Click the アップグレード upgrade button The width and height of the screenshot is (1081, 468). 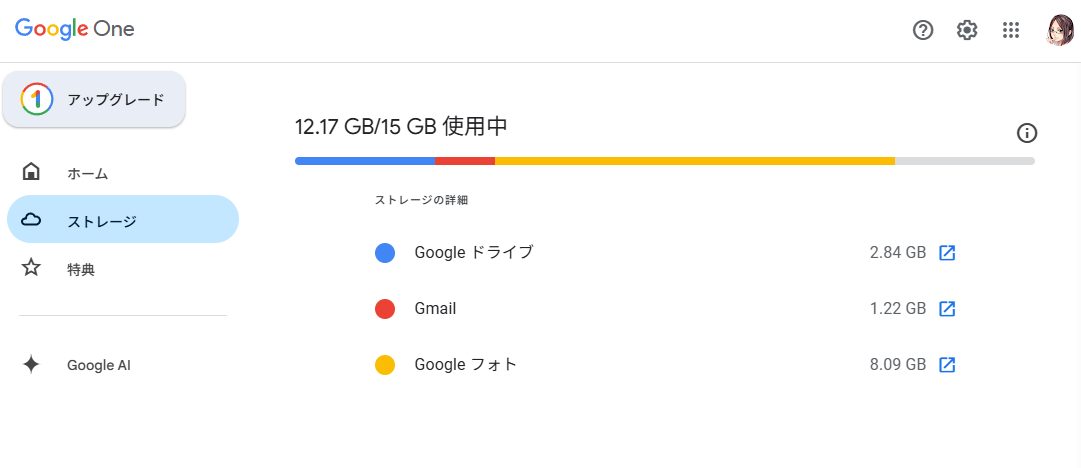point(94,99)
